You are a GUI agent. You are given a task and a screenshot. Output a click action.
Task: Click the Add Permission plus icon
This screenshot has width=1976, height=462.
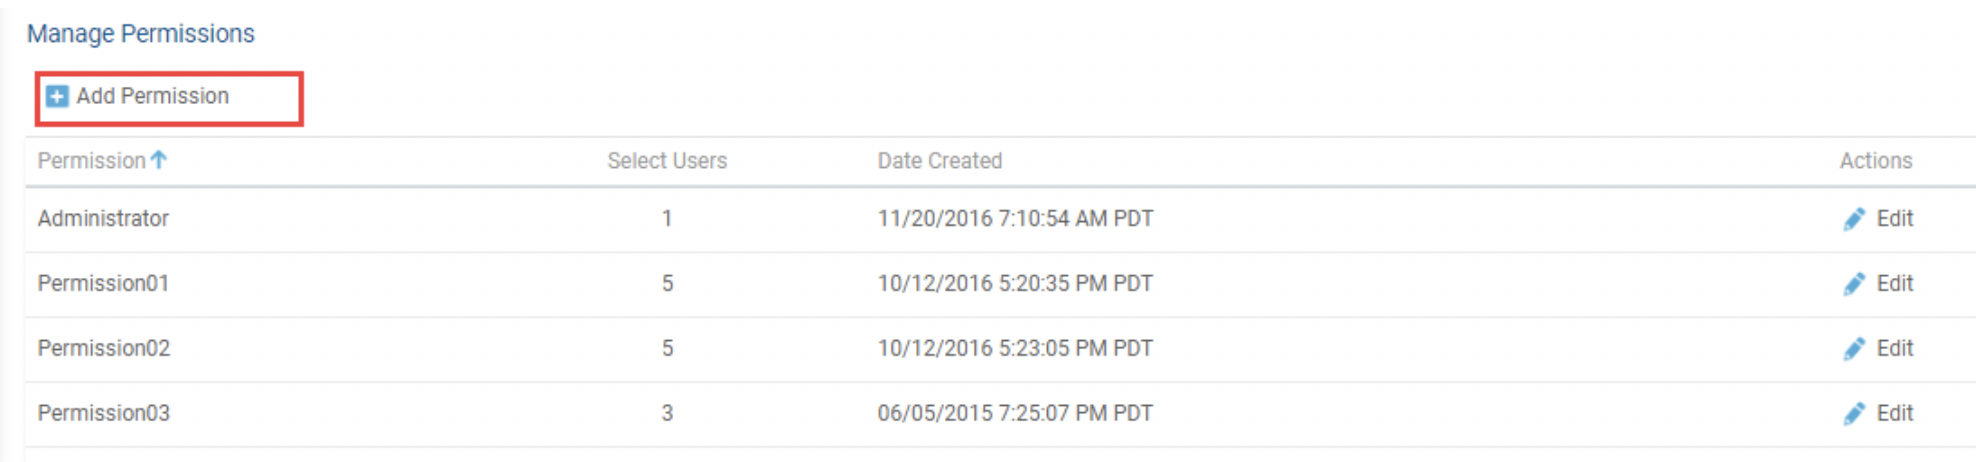click(x=57, y=96)
